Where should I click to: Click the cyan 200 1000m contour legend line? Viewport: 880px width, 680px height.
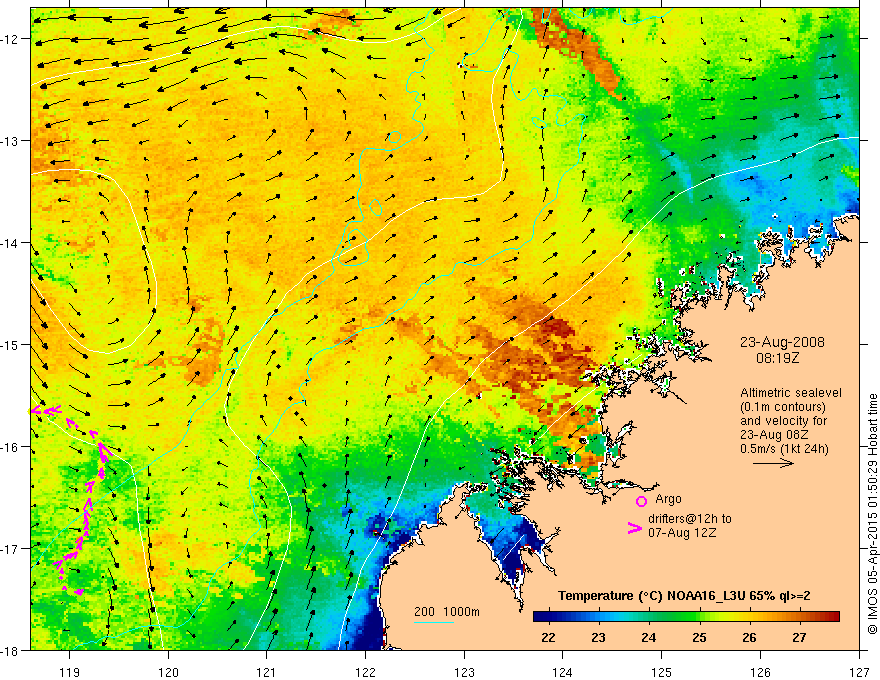[x=434, y=622]
